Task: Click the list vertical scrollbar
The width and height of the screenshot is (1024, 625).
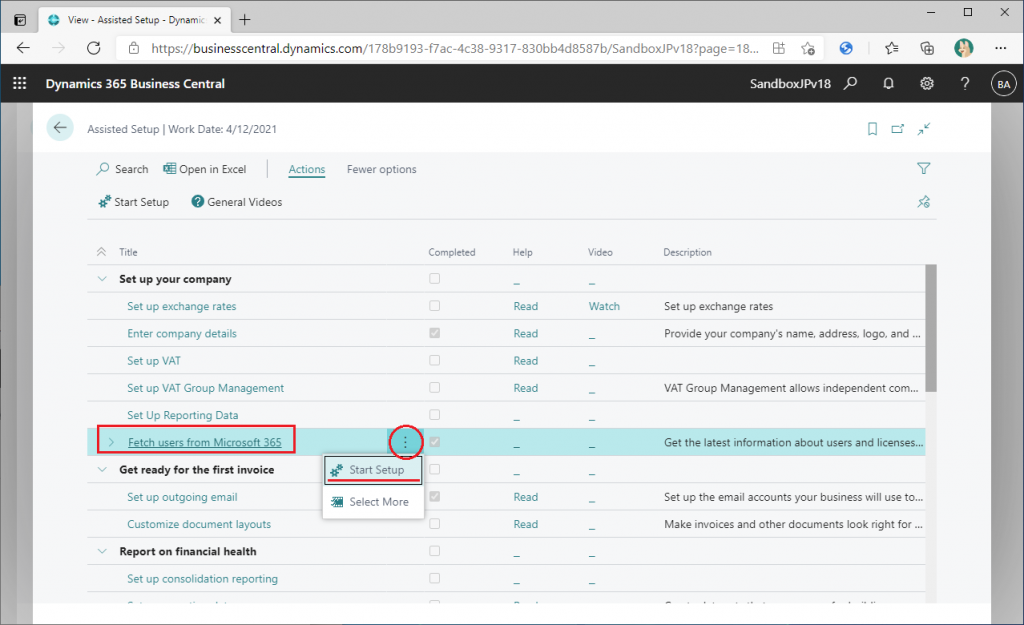Action: pos(931,328)
